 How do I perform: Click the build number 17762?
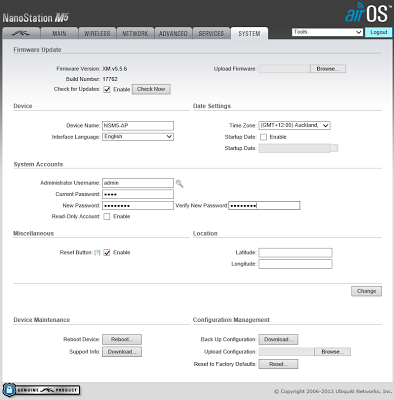tap(110, 79)
